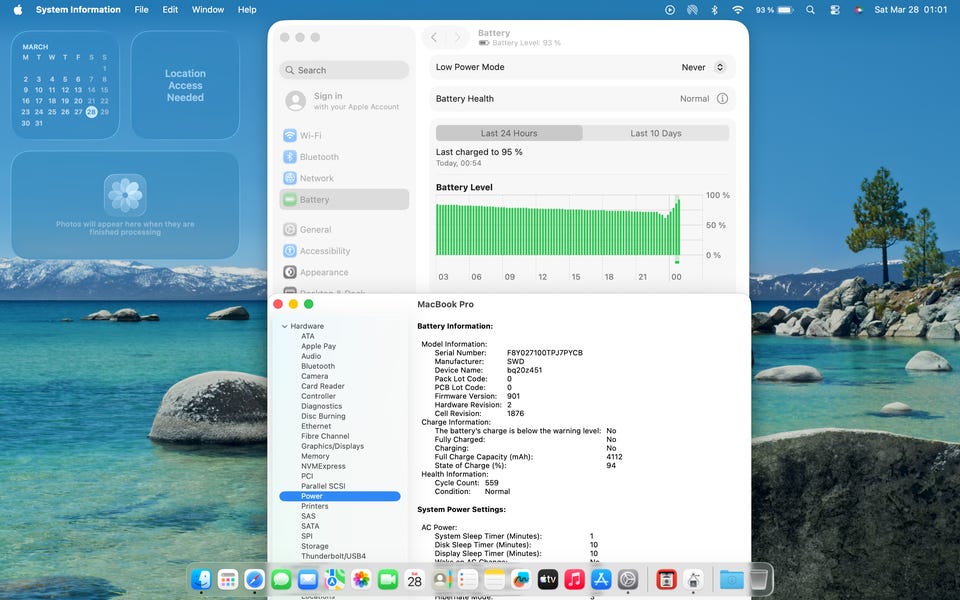Viewport: 960px width, 600px height.
Task: Select Wi-Fi in the settings sidebar
Action: click(x=310, y=135)
